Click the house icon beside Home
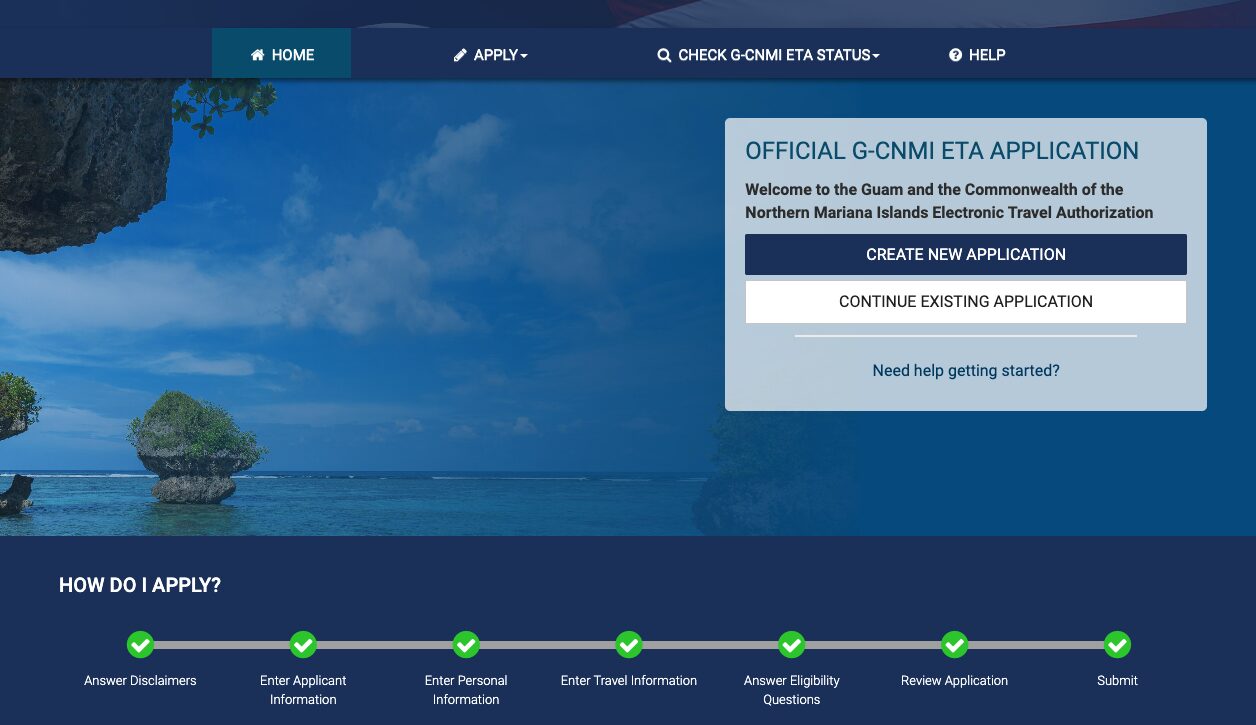This screenshot has width=1256, height=725. [x=257, y=55]
